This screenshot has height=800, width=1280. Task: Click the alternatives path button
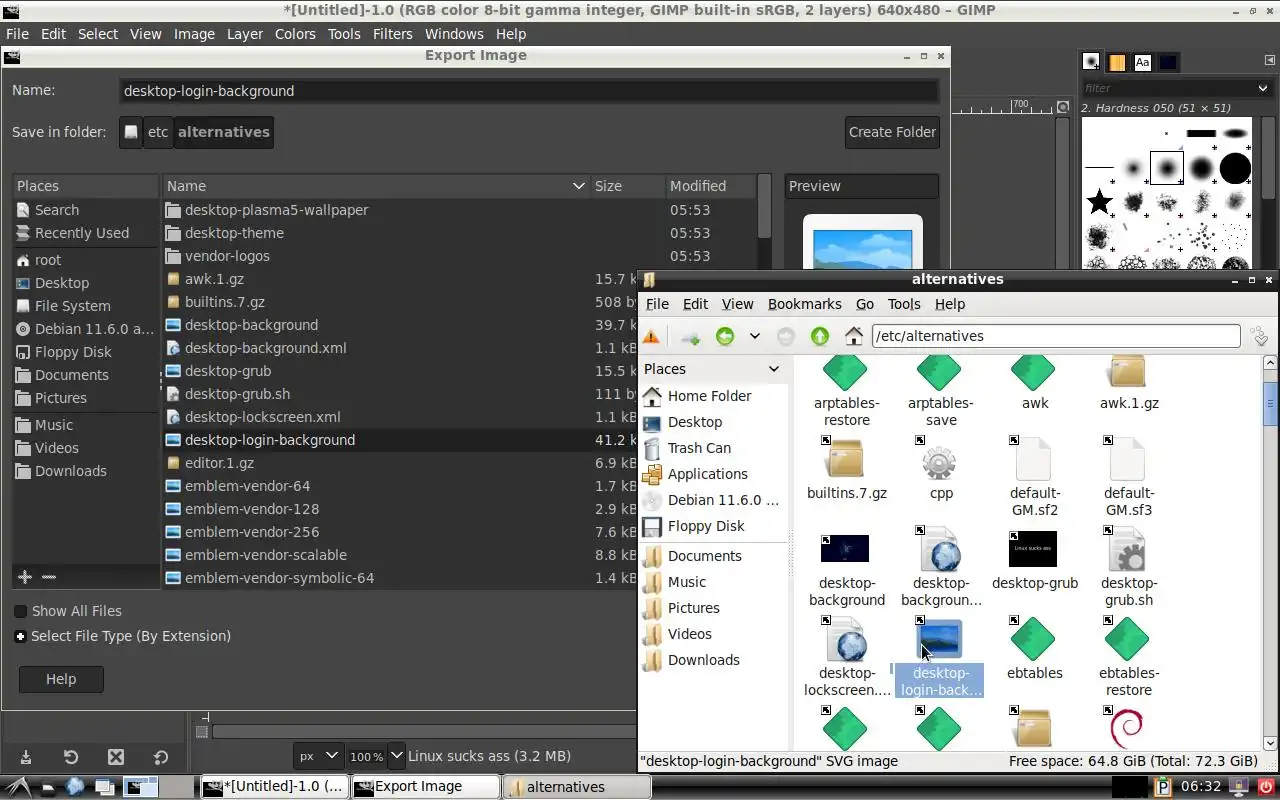[x=224, y=132]
